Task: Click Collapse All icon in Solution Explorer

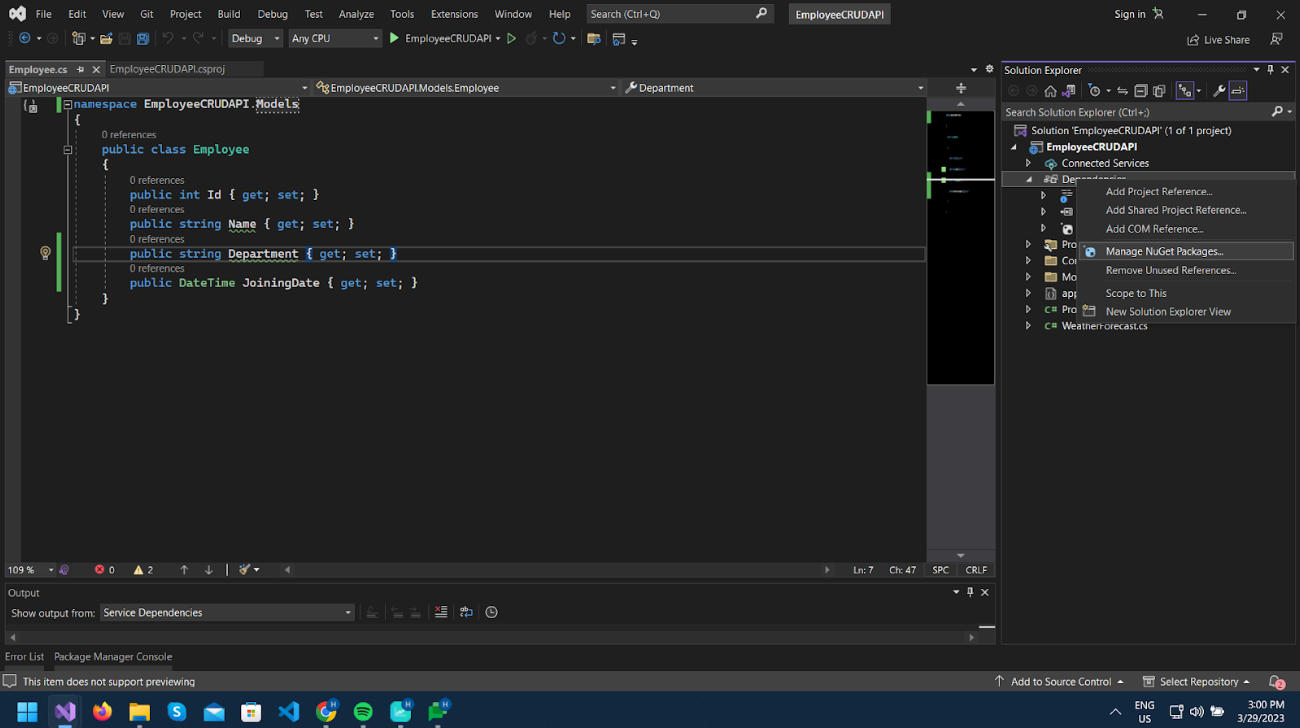Action: (1140, 91)
